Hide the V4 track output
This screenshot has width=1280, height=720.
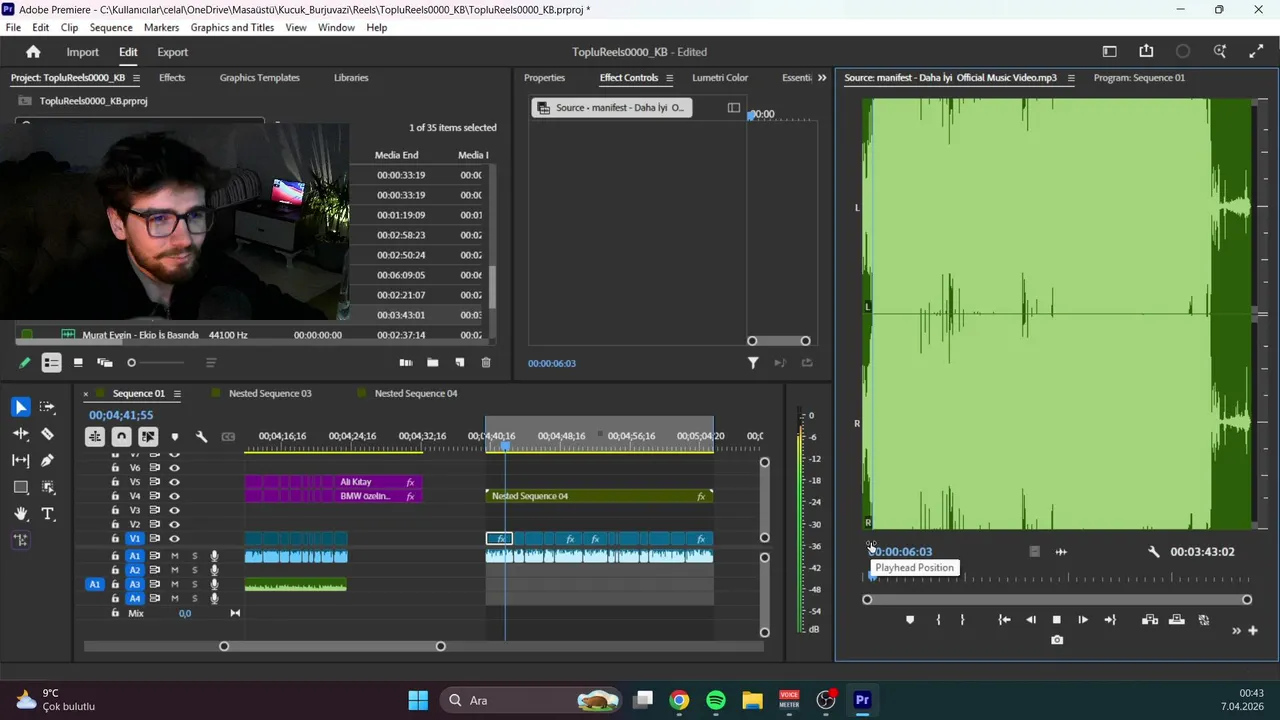pyautogui.click(x=174, y=496)
